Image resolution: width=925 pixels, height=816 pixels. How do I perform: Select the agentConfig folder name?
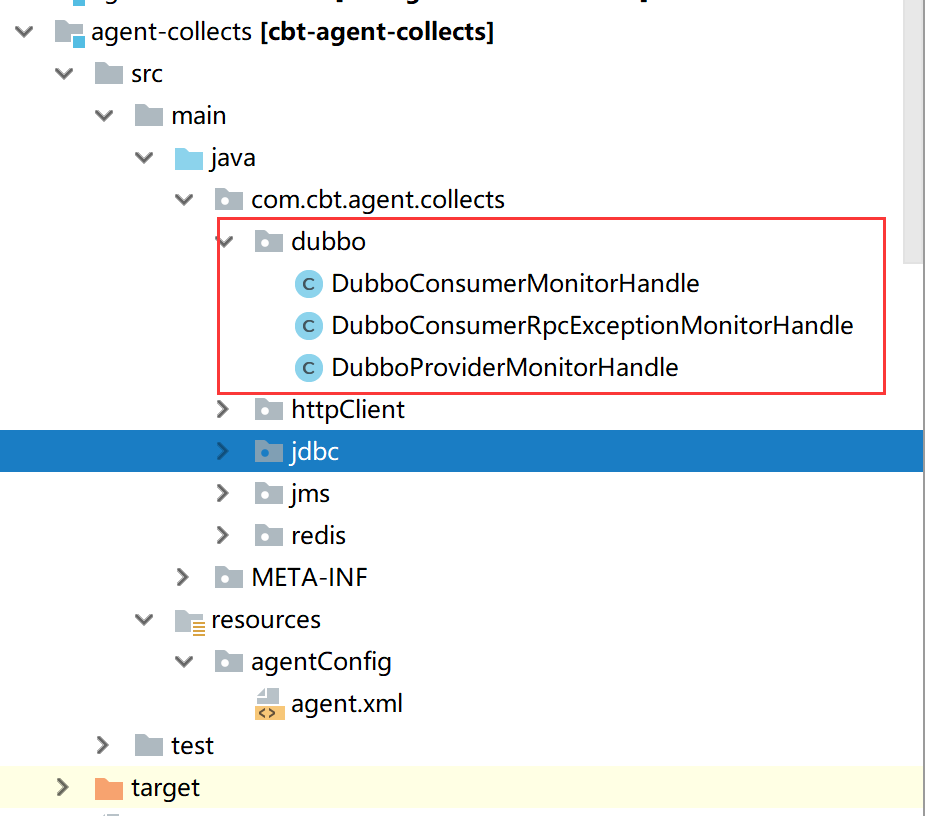point(322,662)
